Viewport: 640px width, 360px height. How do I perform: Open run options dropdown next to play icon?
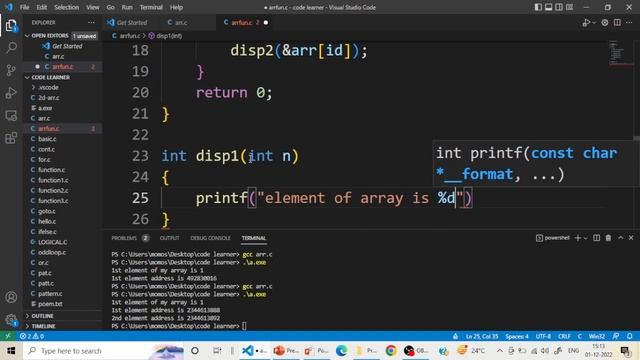(x=594, y=22)
